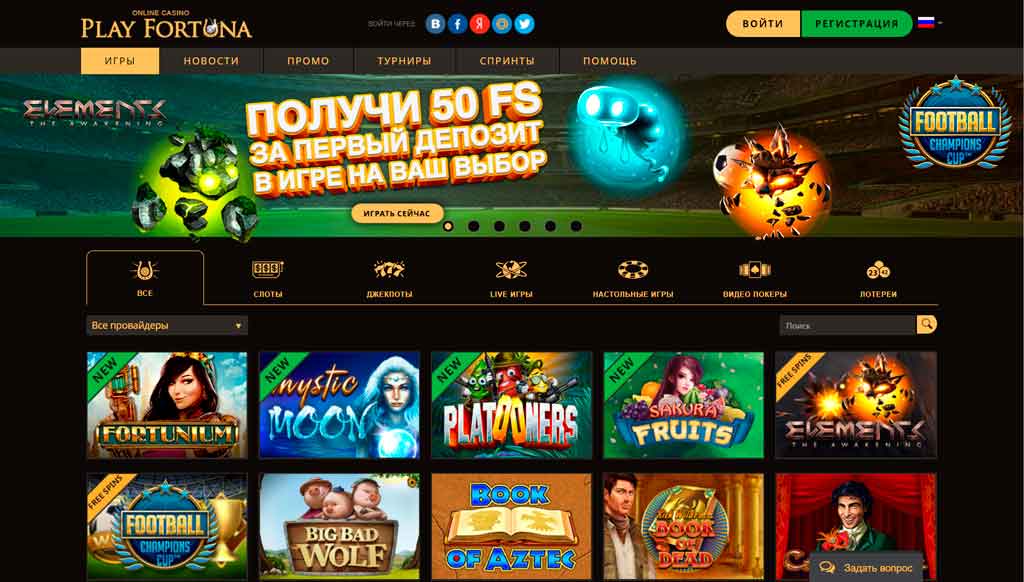Sign in using the Yandex icon
Screen dimensions: 1024x582
tap(480, 24)
